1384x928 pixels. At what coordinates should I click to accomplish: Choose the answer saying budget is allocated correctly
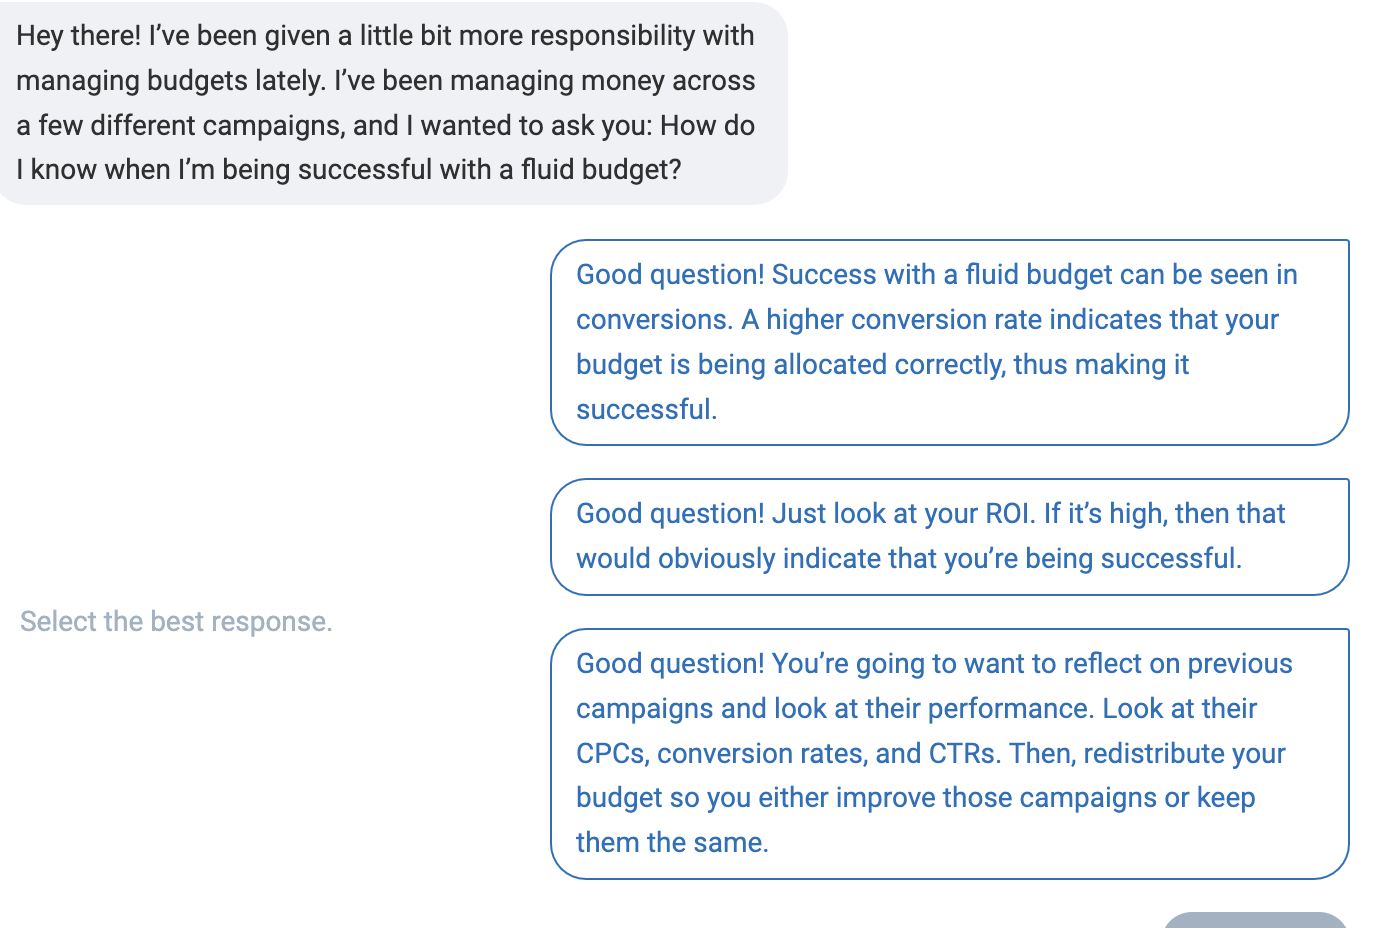(949, 342)
